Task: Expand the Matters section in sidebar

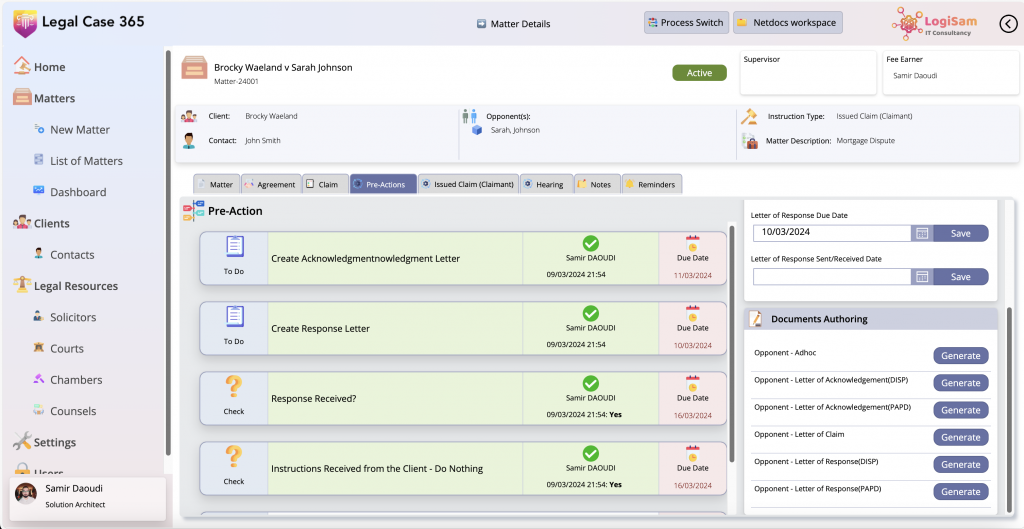Action: pos(54,98)
